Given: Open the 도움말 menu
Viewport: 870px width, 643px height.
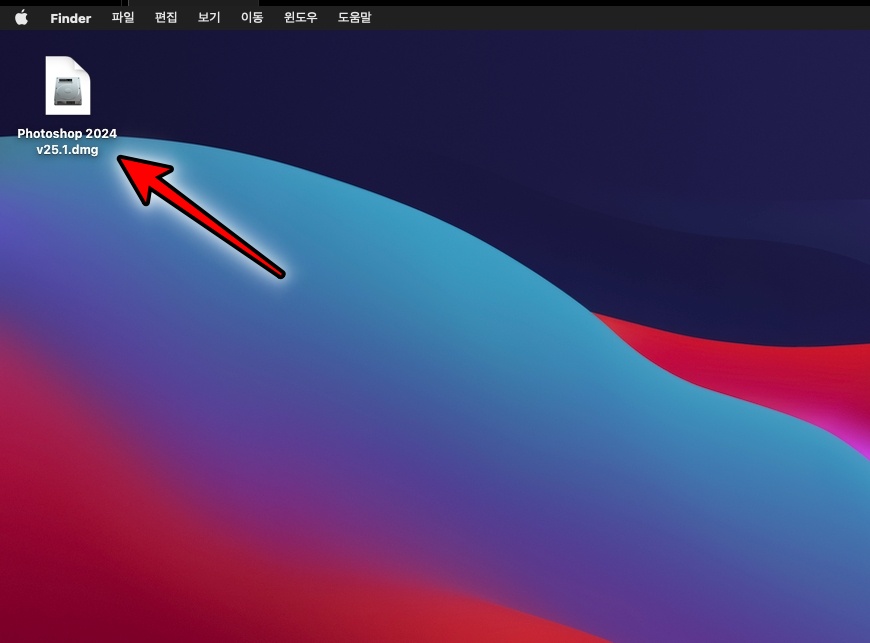Looking at the screenshot, I should click(x=355, y=18).
